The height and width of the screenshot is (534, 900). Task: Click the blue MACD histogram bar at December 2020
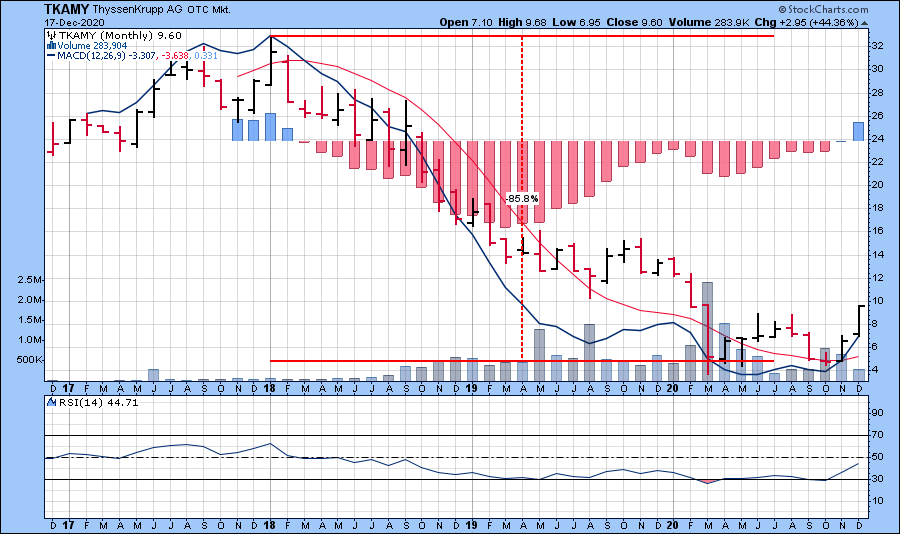coord(859,131)
